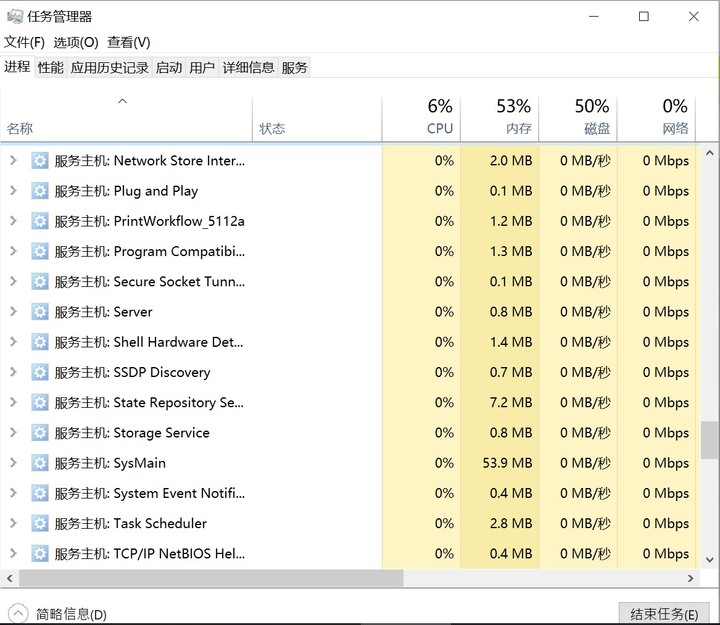Click the horizontal scrollbar thumb
Screen dimensions: 720x625
(x=211, y=578)
